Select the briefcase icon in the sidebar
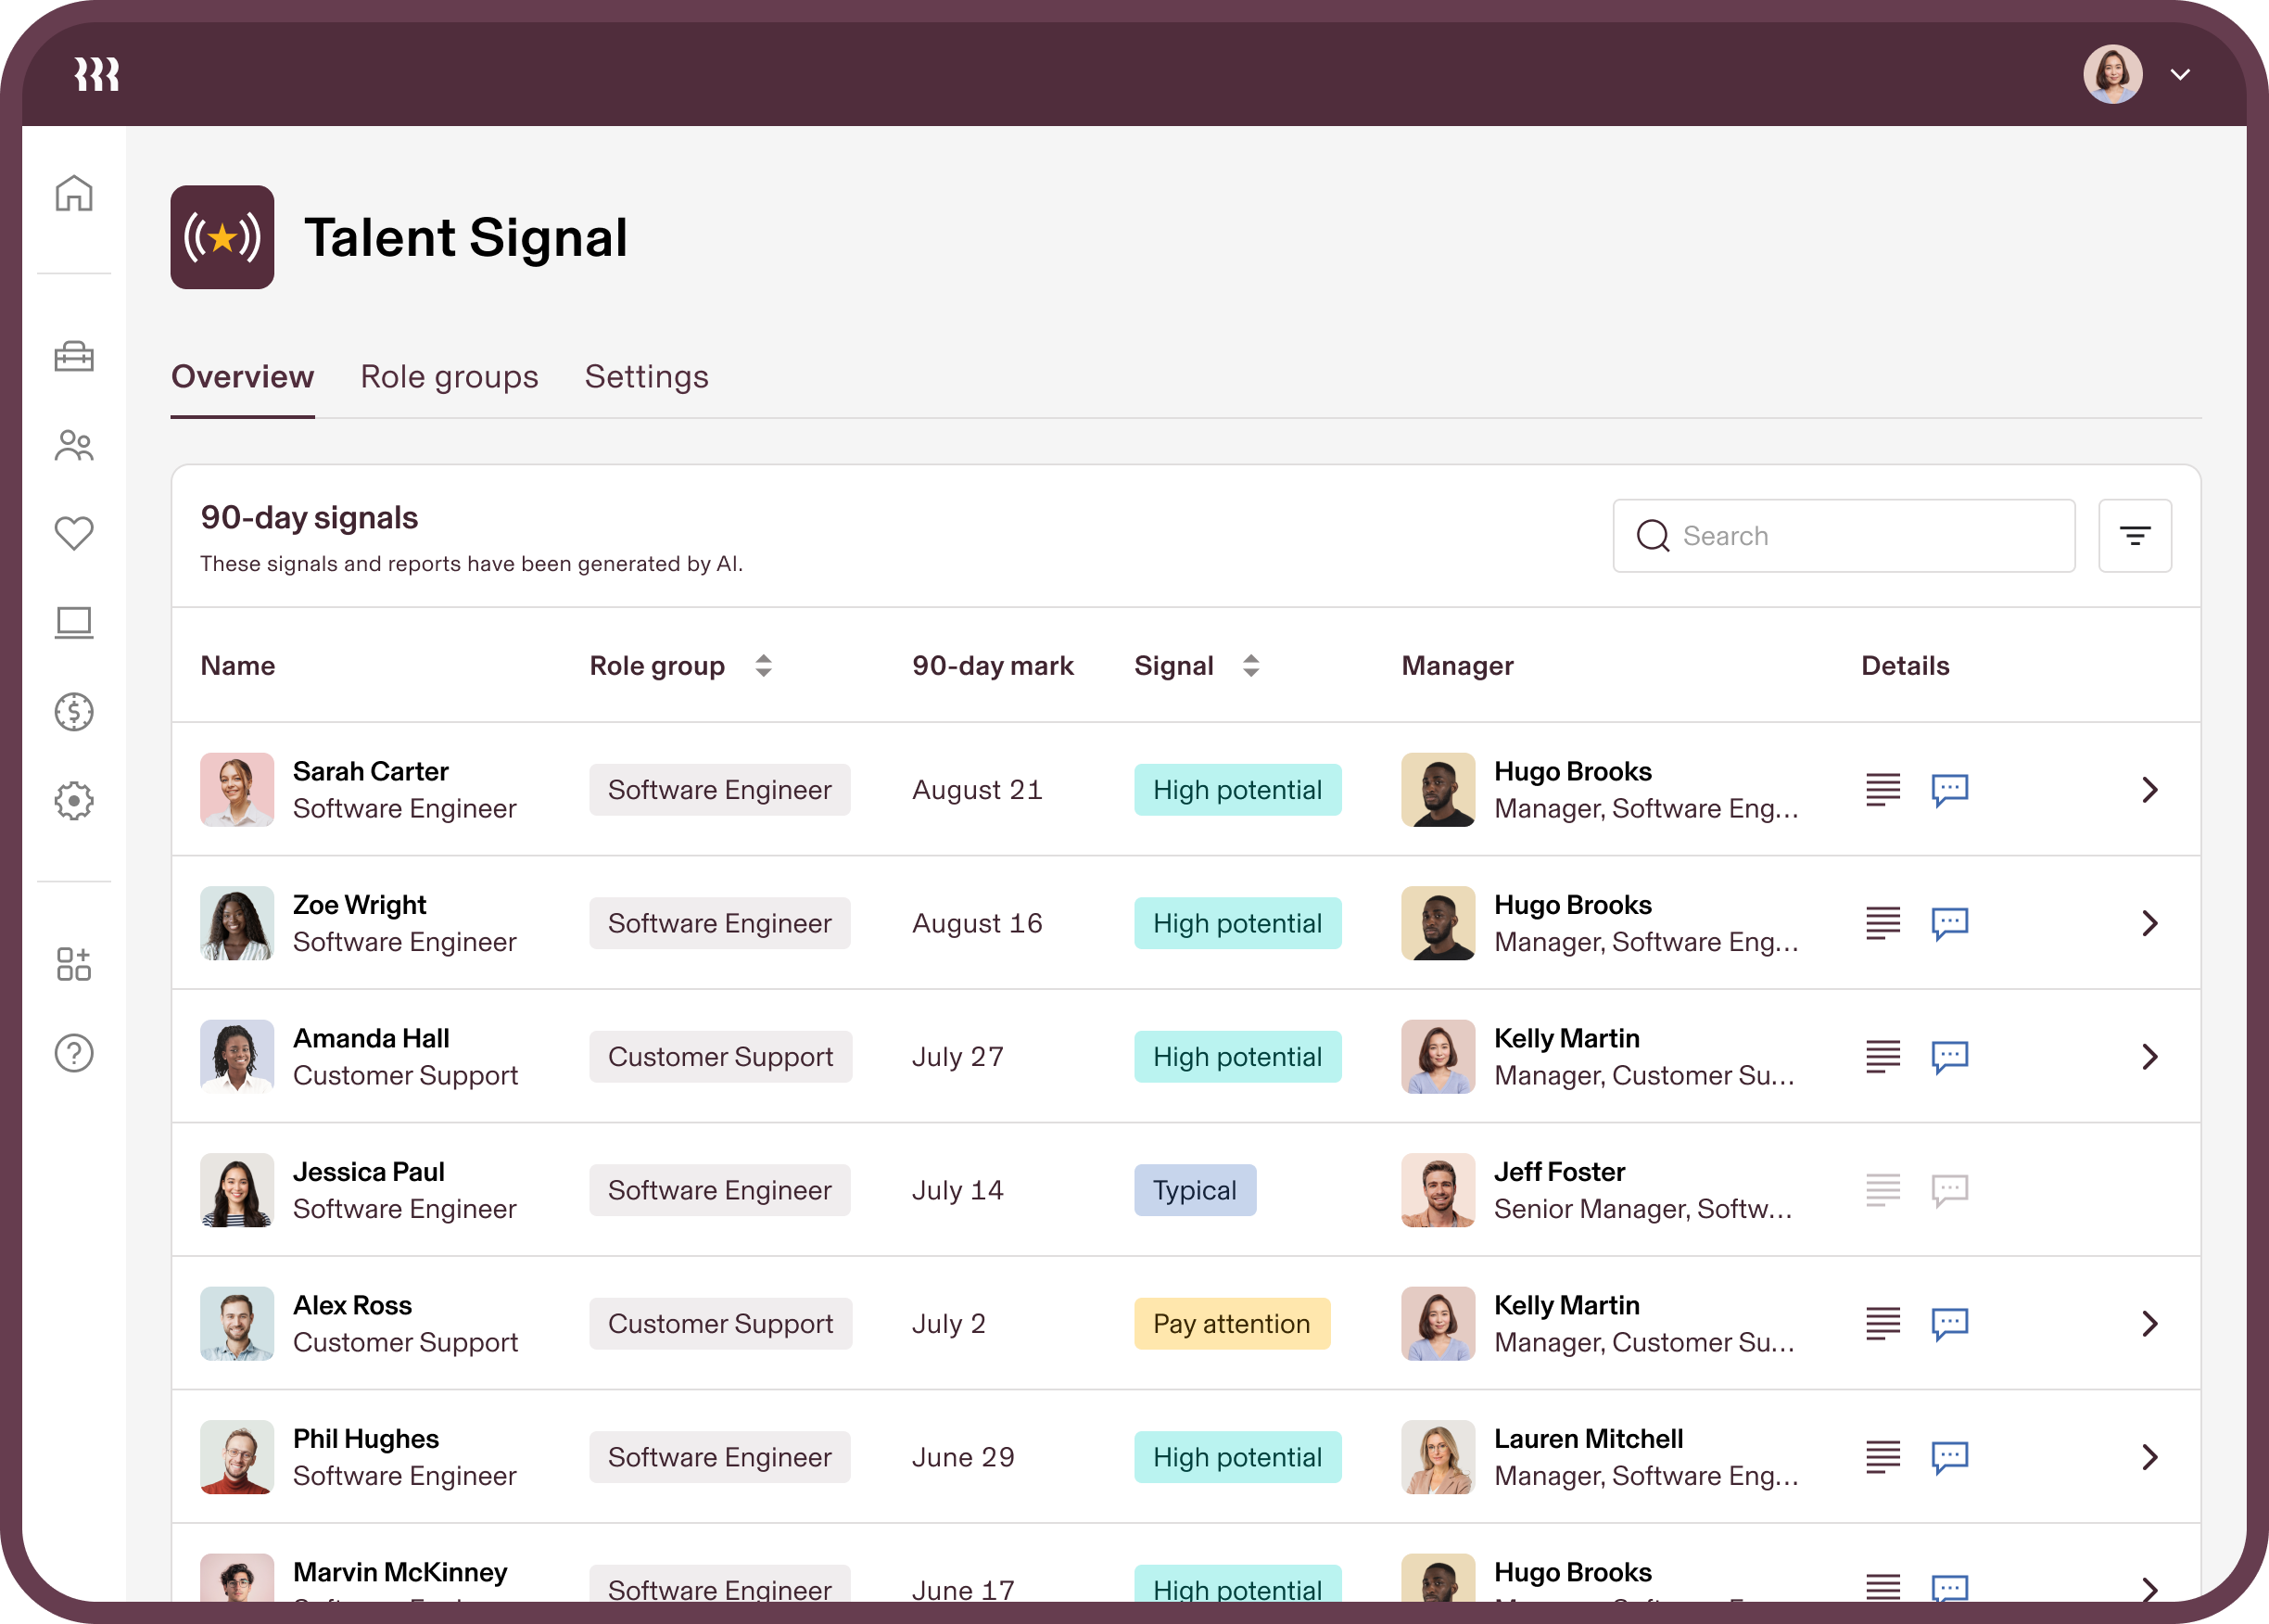Image resolution: width=2269 pixels, height=1624 pixels. [x=75, y=357]
